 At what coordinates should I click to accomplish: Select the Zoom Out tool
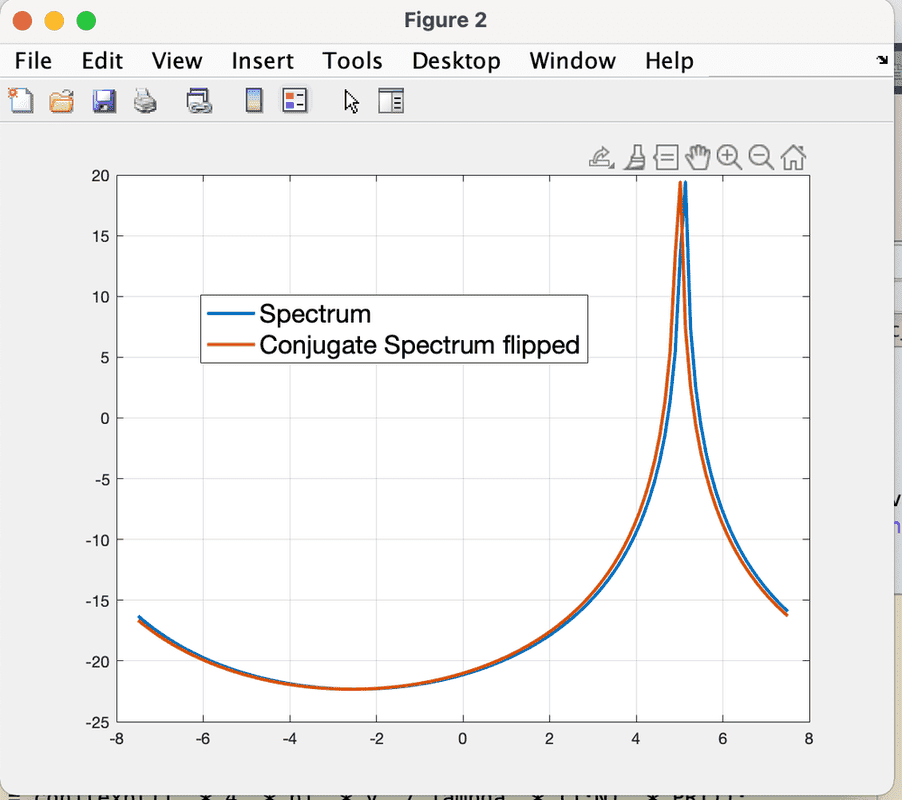pos(761,157)
